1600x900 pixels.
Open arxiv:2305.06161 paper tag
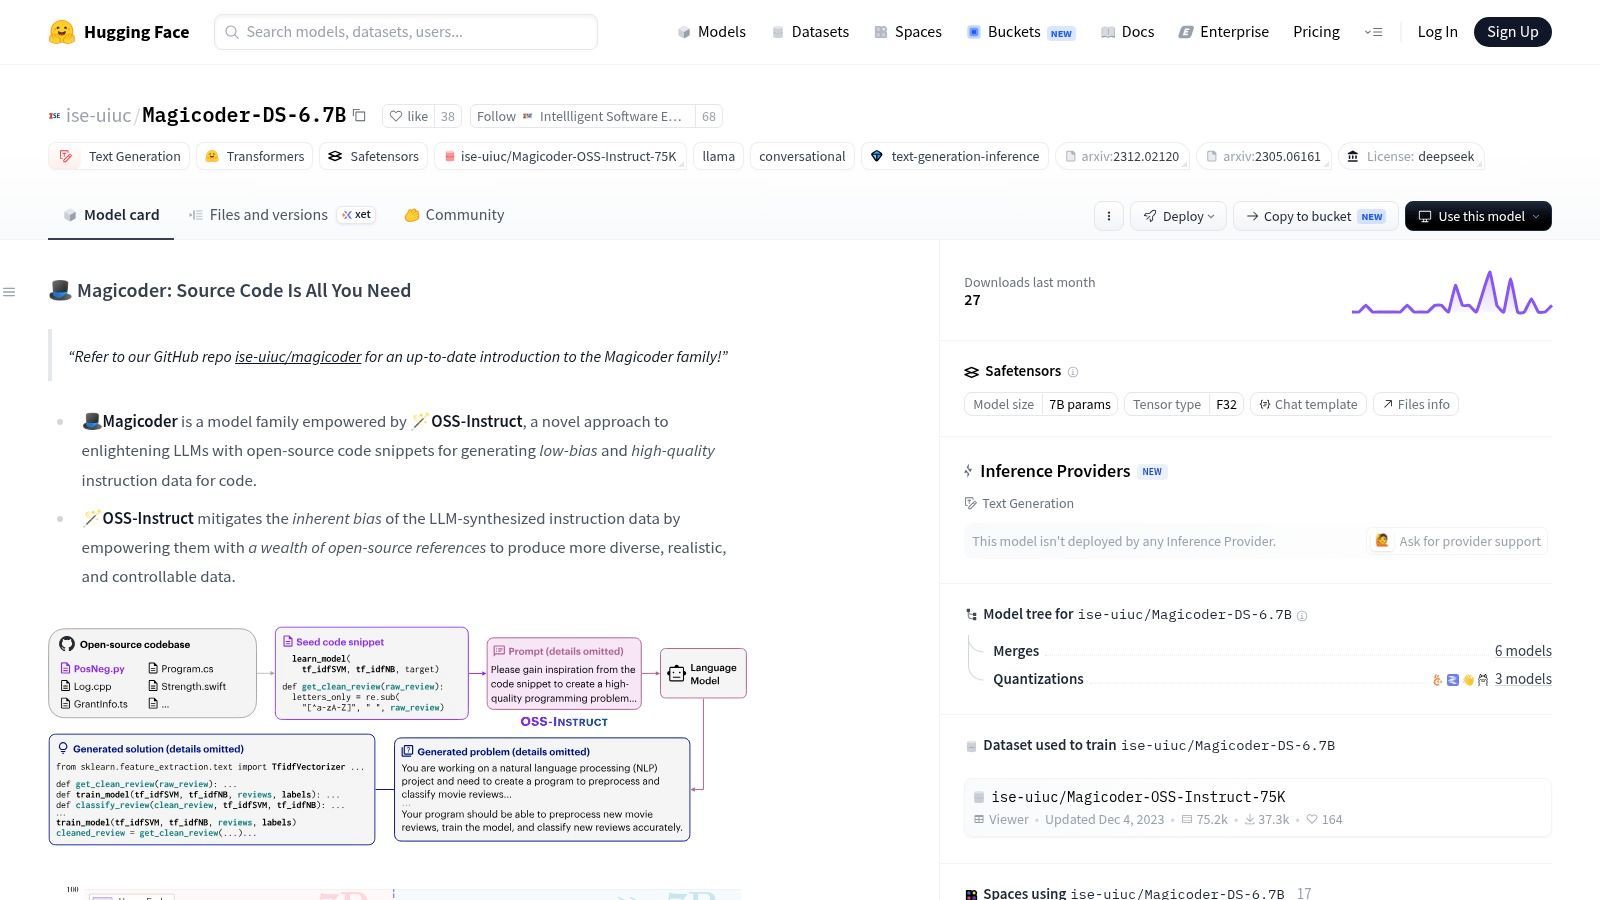coord(1264,156)
